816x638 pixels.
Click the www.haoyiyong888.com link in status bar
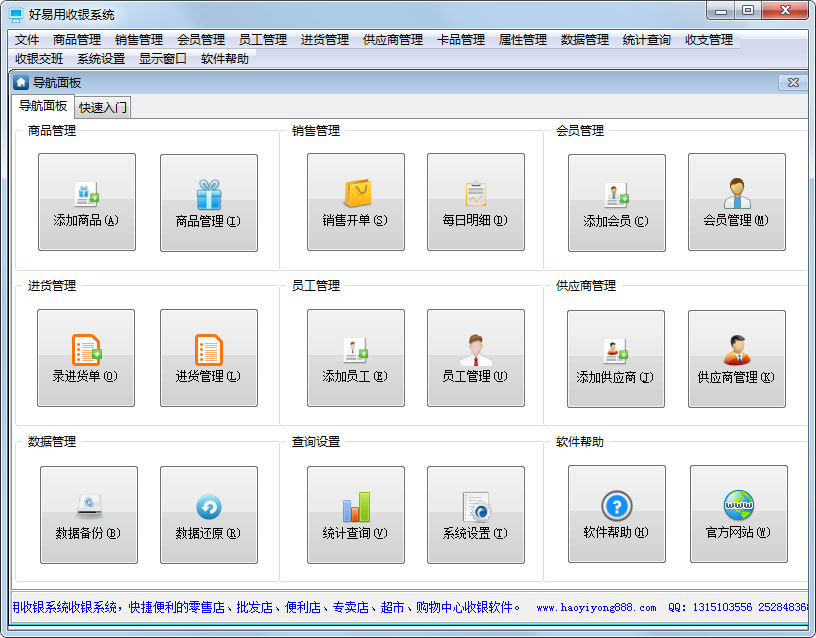(x=596, y=607)
